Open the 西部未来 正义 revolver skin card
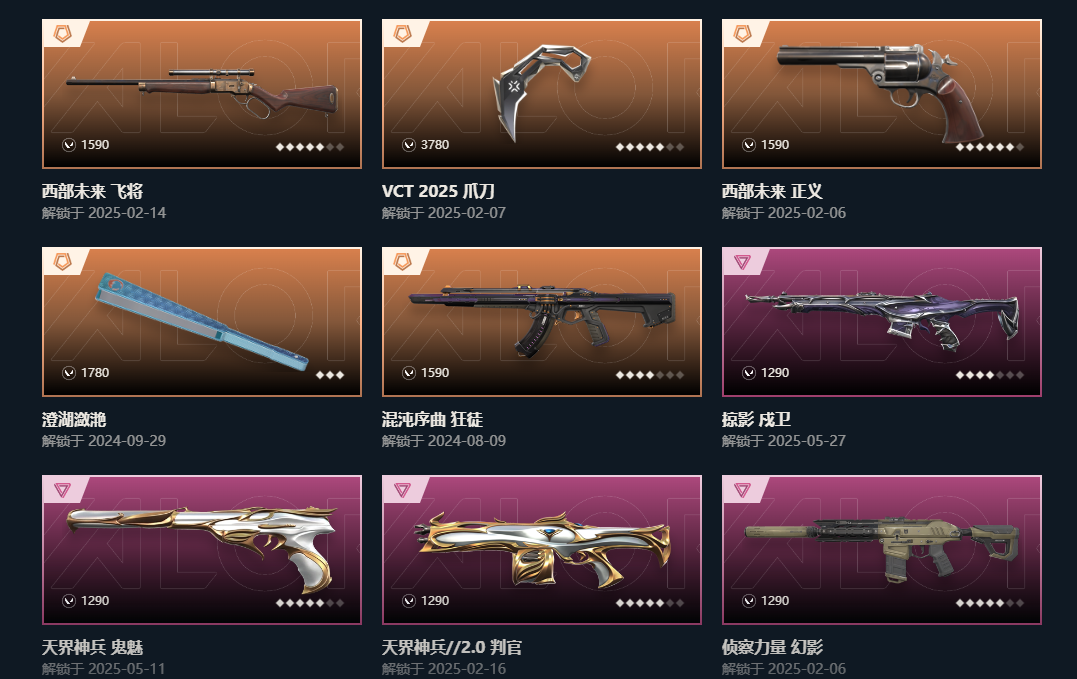 click(882, 94)
